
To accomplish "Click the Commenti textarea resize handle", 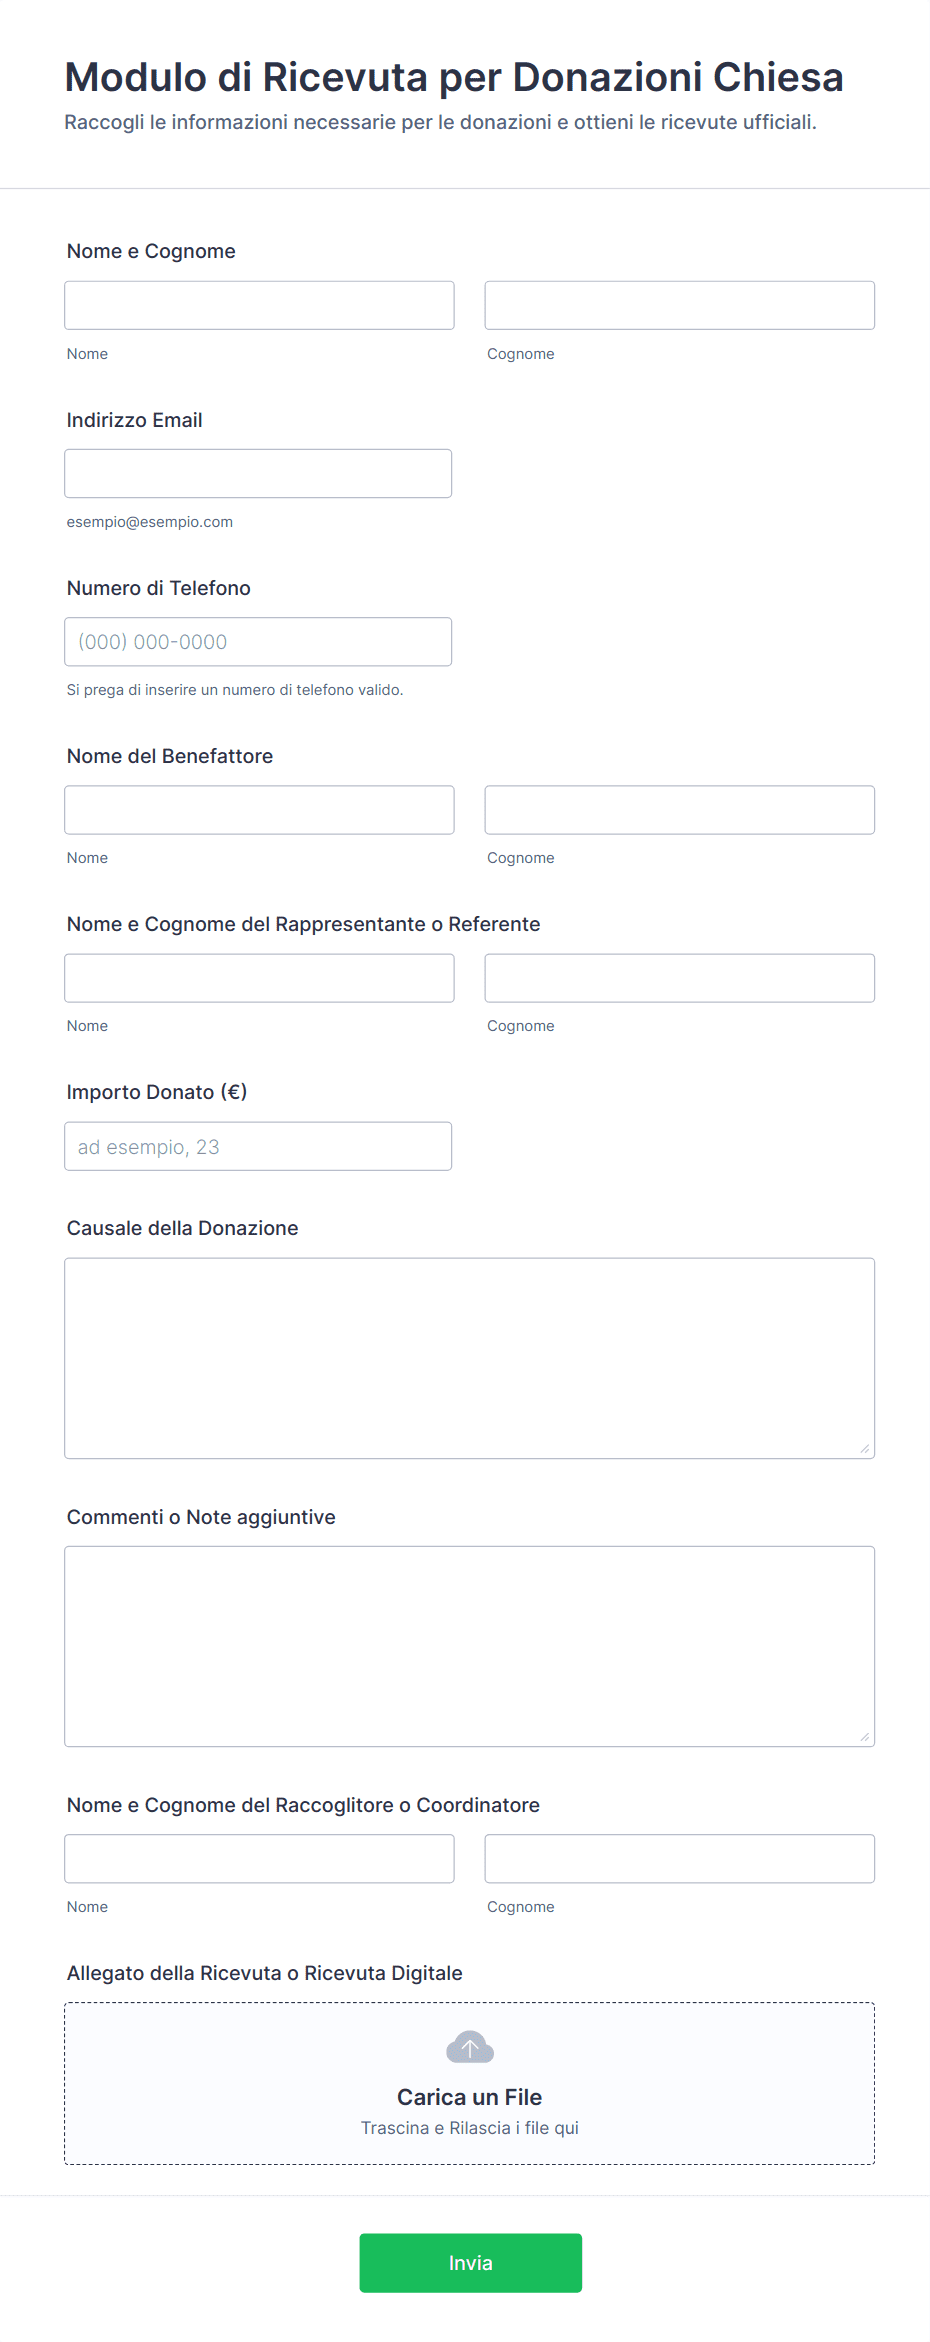I will 865,1737.
